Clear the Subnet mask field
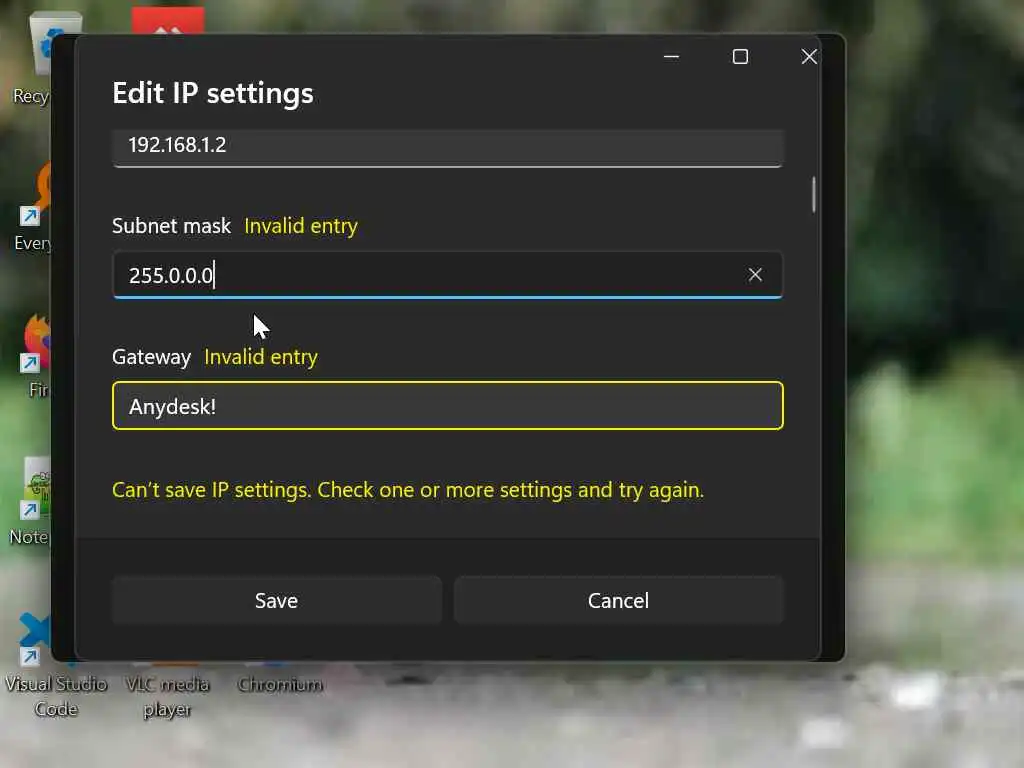1024x768 pixels. [755, 275]
